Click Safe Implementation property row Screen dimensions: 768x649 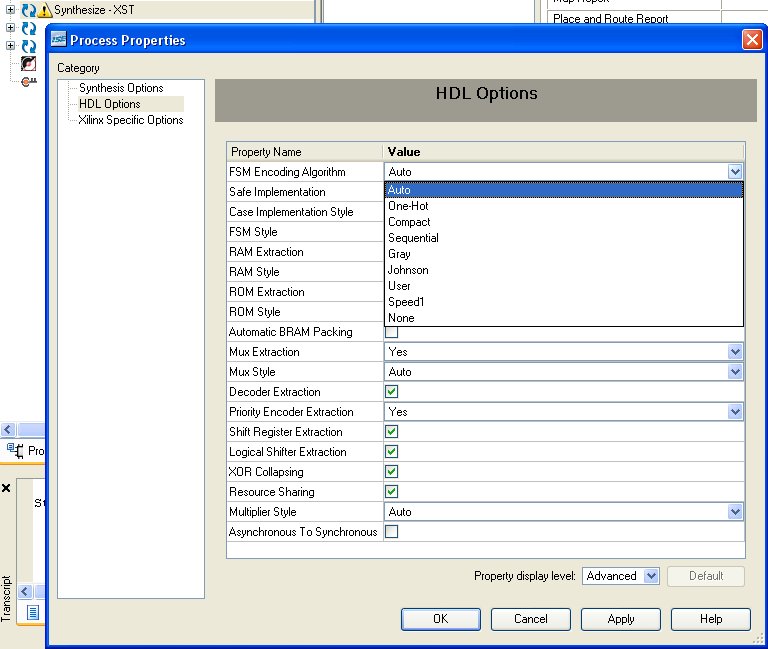[305, 192]
